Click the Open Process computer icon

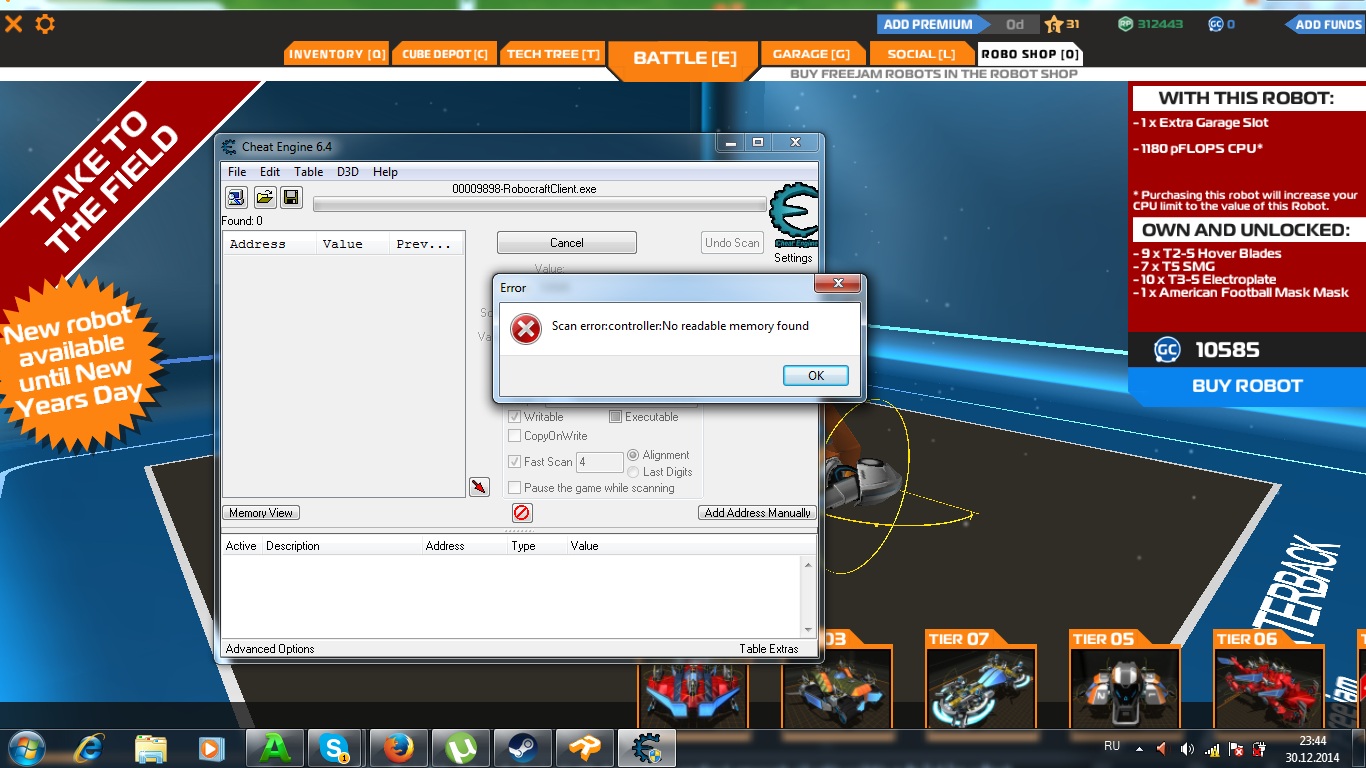pyautogui.click(x=236, y=197)
